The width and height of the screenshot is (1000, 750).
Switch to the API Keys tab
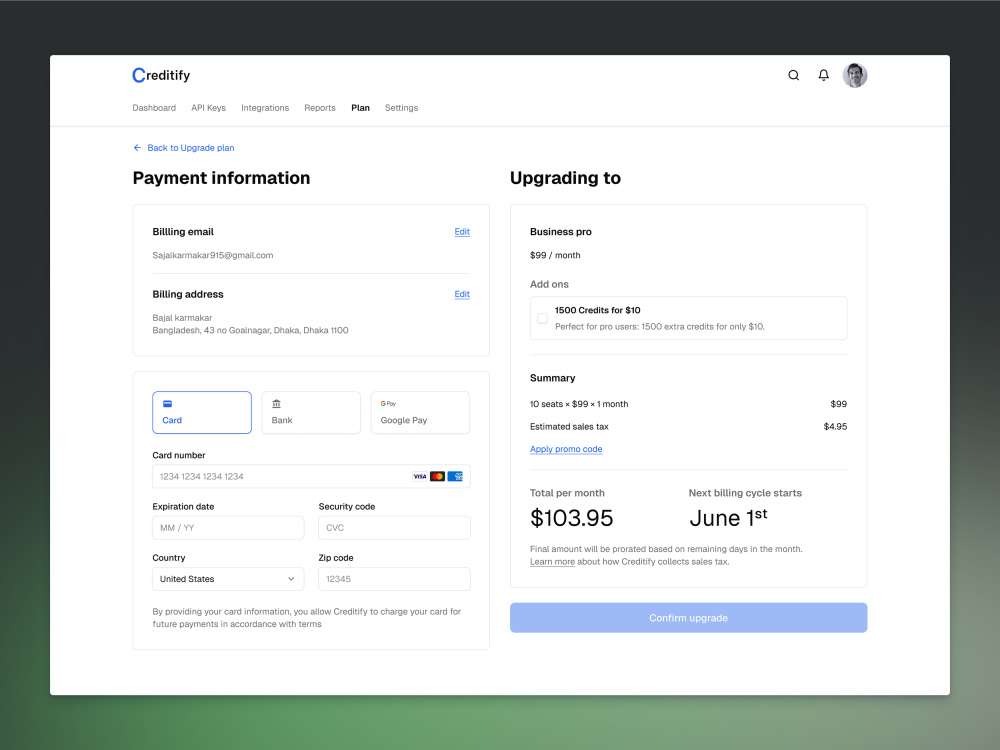(x=209, y=108)
